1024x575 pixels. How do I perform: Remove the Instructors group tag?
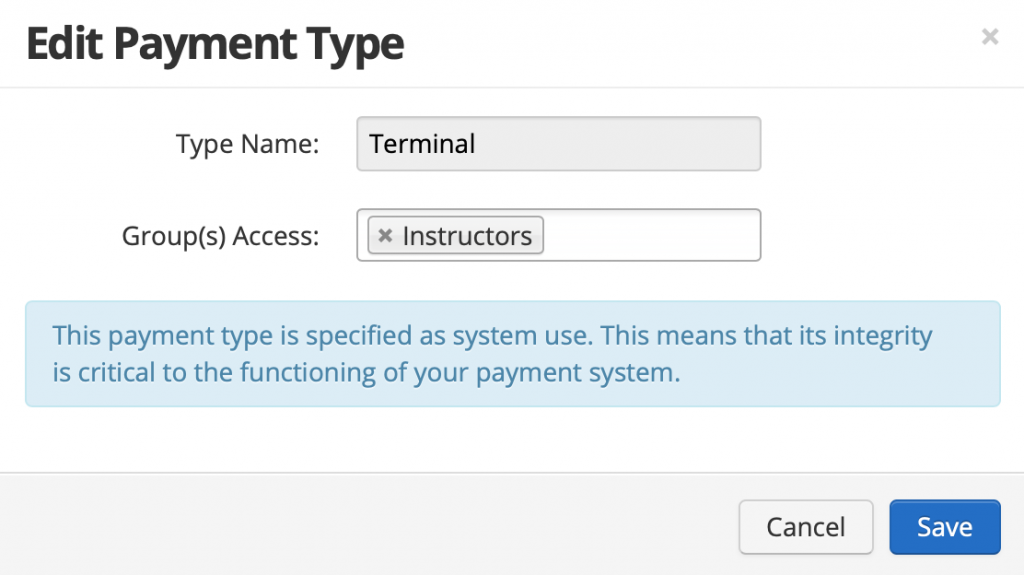point(385,236)
